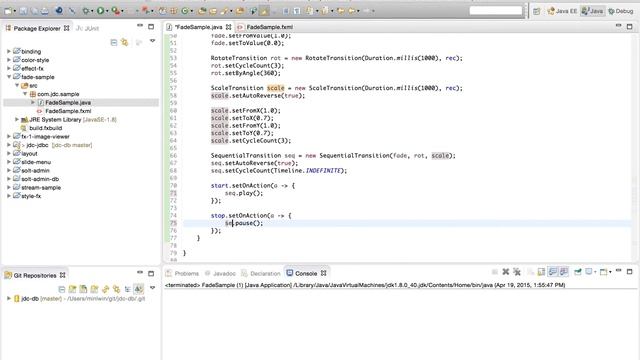
Task: Switch to the Java perspective
Action: coord(592,11)
